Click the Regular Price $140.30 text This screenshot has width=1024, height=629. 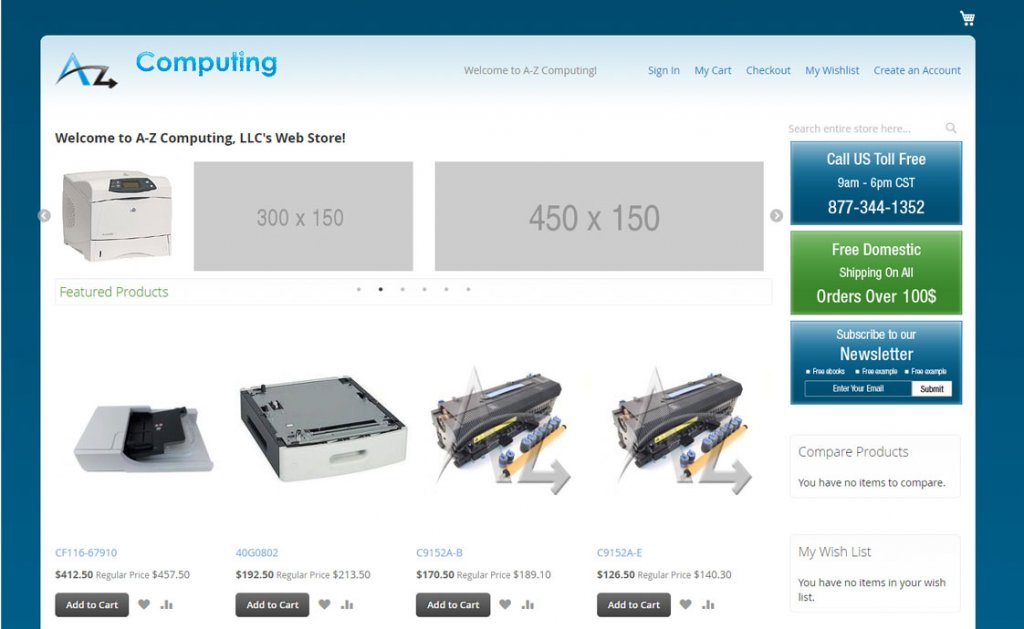coord(684,575)
